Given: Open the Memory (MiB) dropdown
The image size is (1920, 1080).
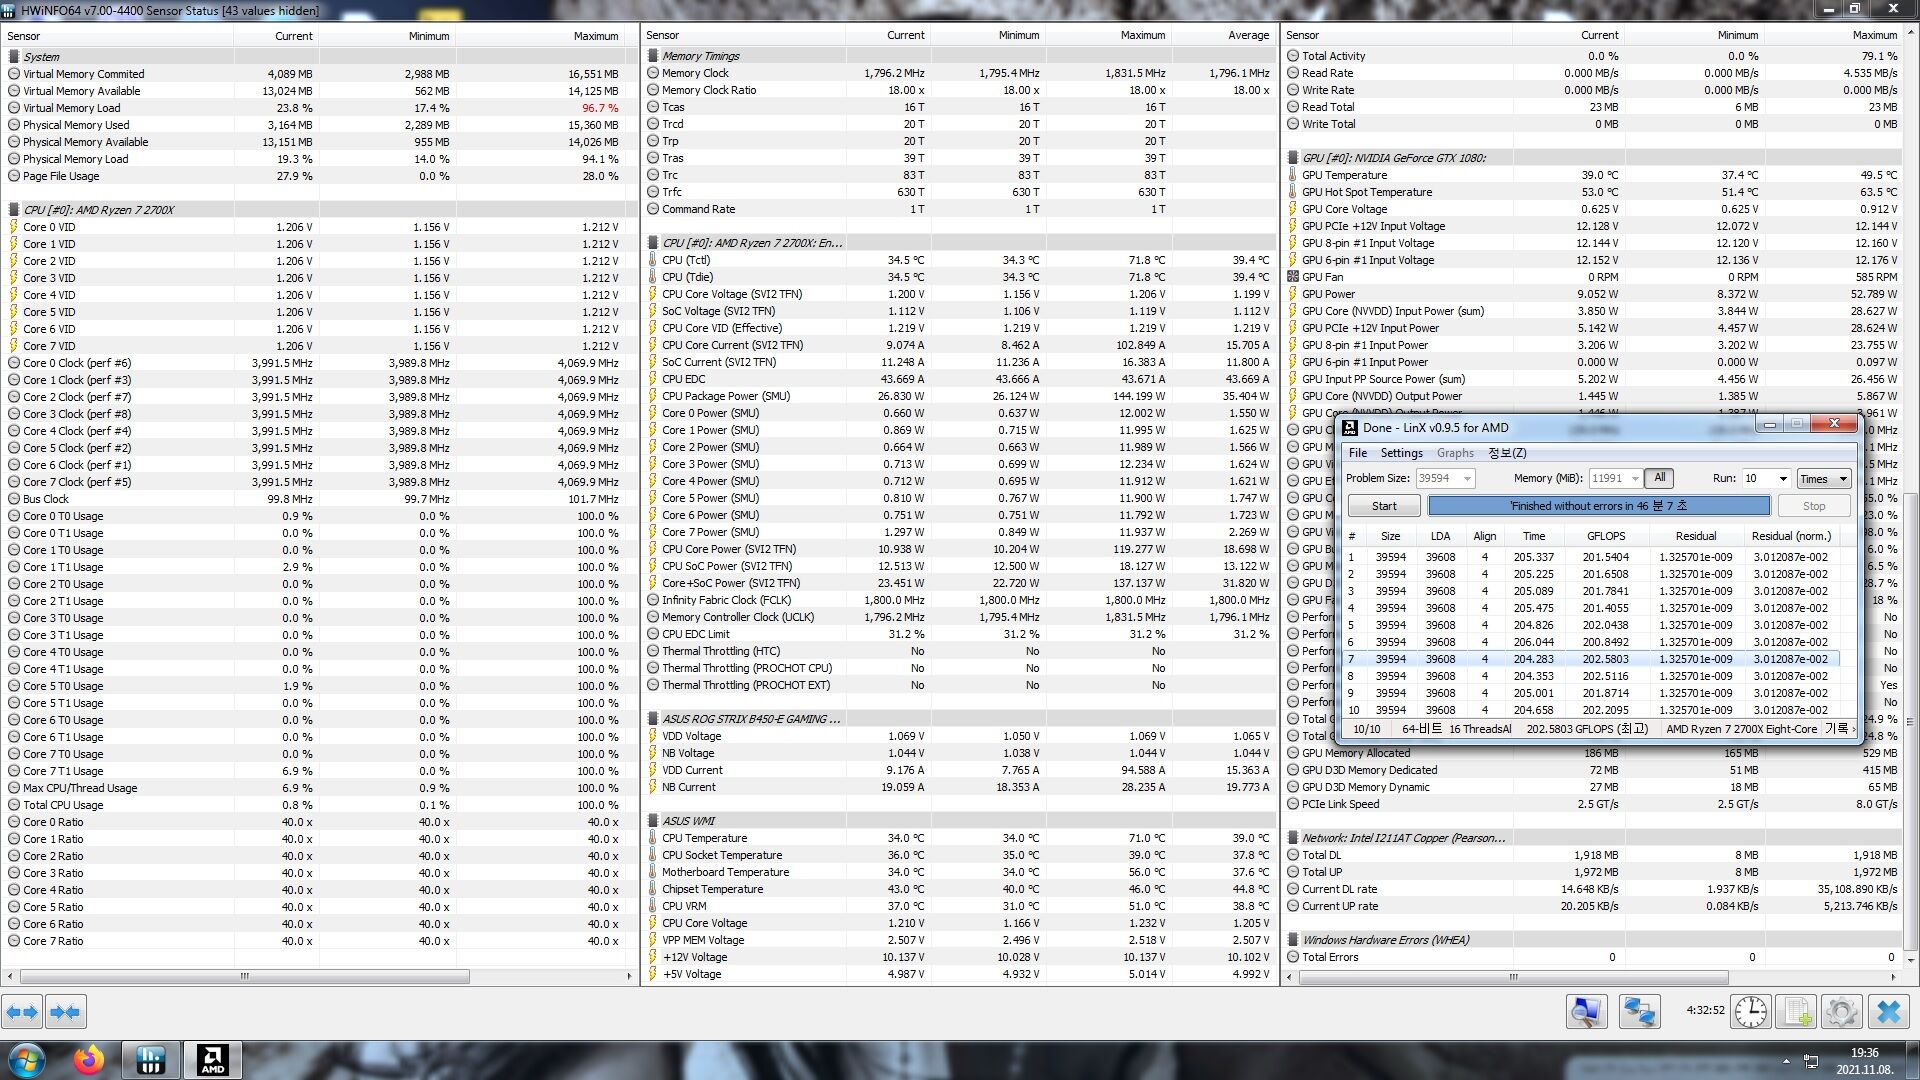Looking at the screenshot, I should coord(1634,479).
